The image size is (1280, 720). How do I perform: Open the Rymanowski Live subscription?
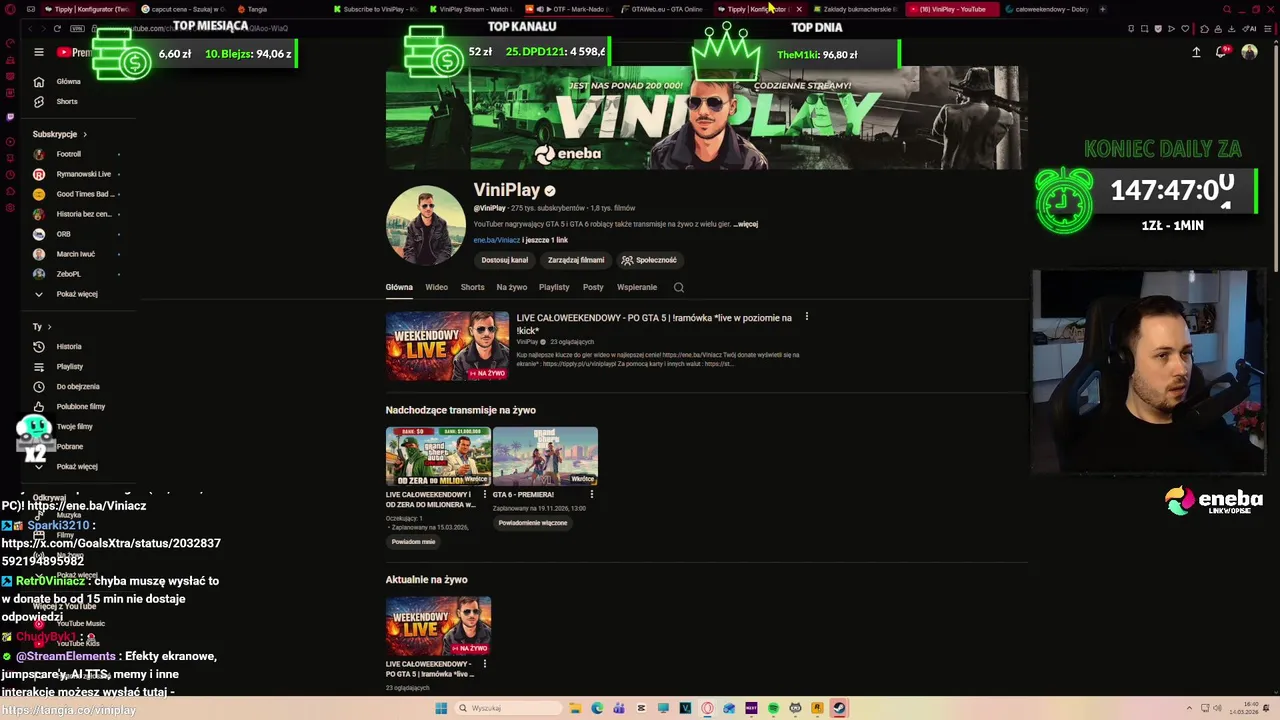[83, 174]
